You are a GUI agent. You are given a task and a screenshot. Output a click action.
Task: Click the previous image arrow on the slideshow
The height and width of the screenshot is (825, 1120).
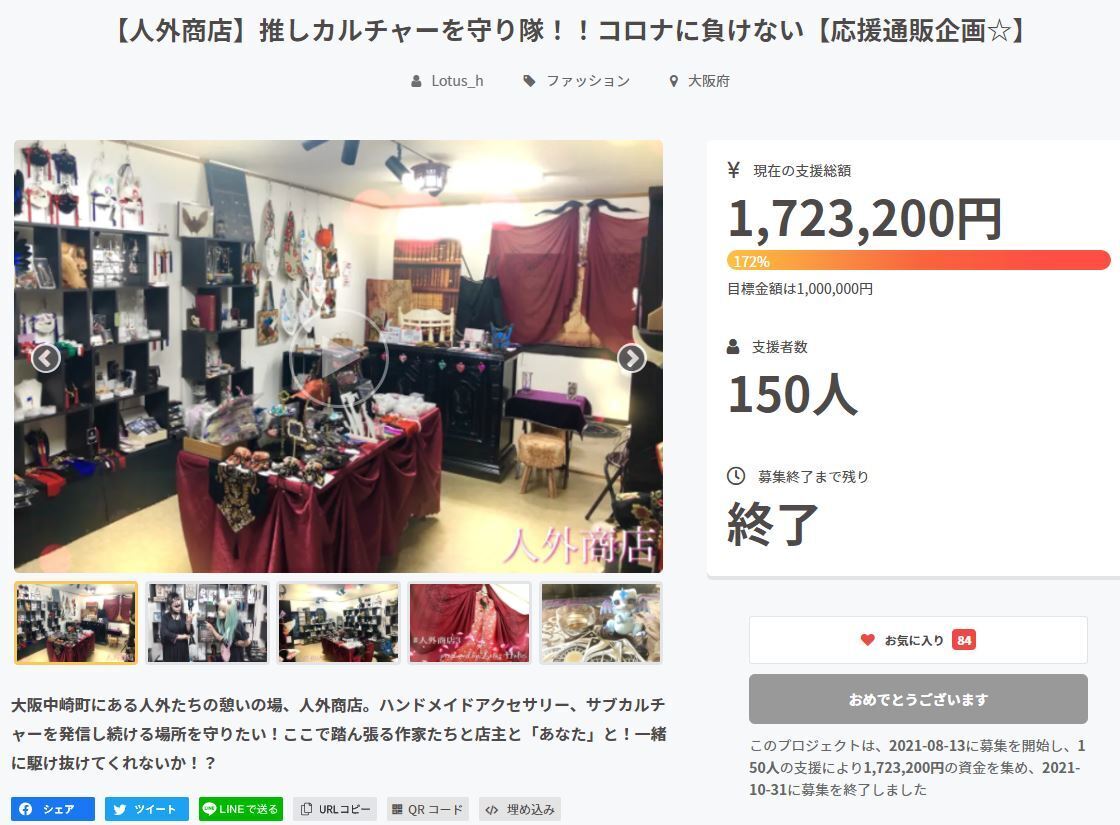pos(46,359)
